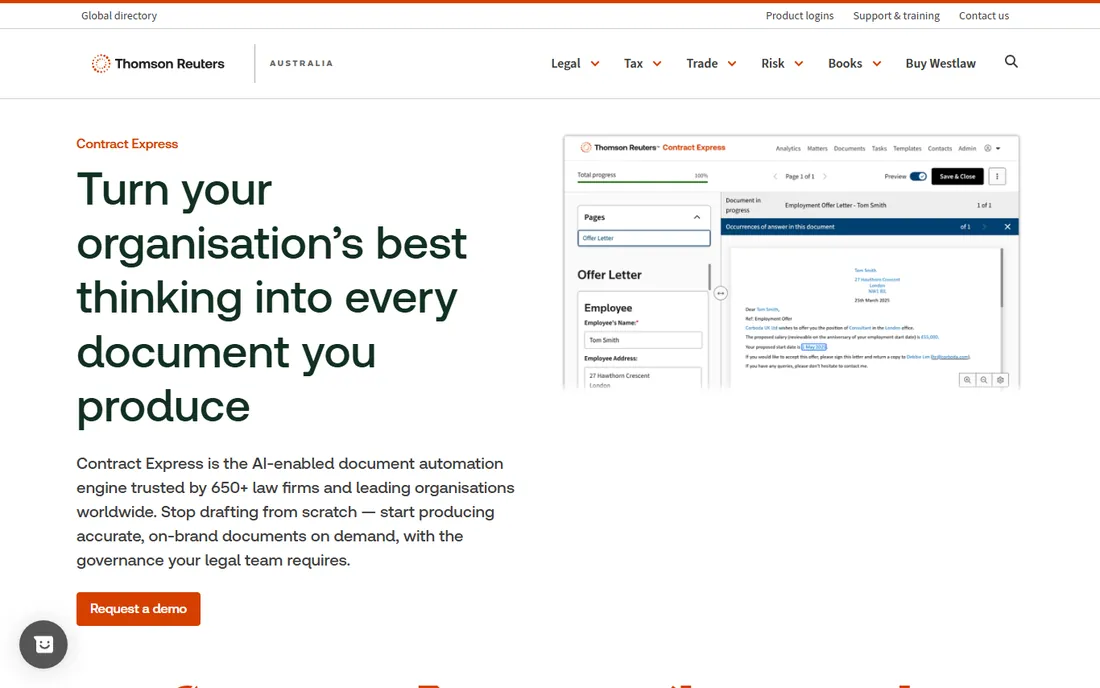This screenshot has height=688, width=1100.
Task: Click the Offer Letter section heading
Action: (610, 275)
